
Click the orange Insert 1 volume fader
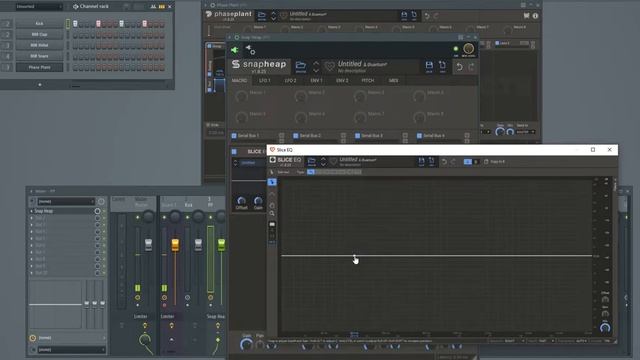(175, 244)
